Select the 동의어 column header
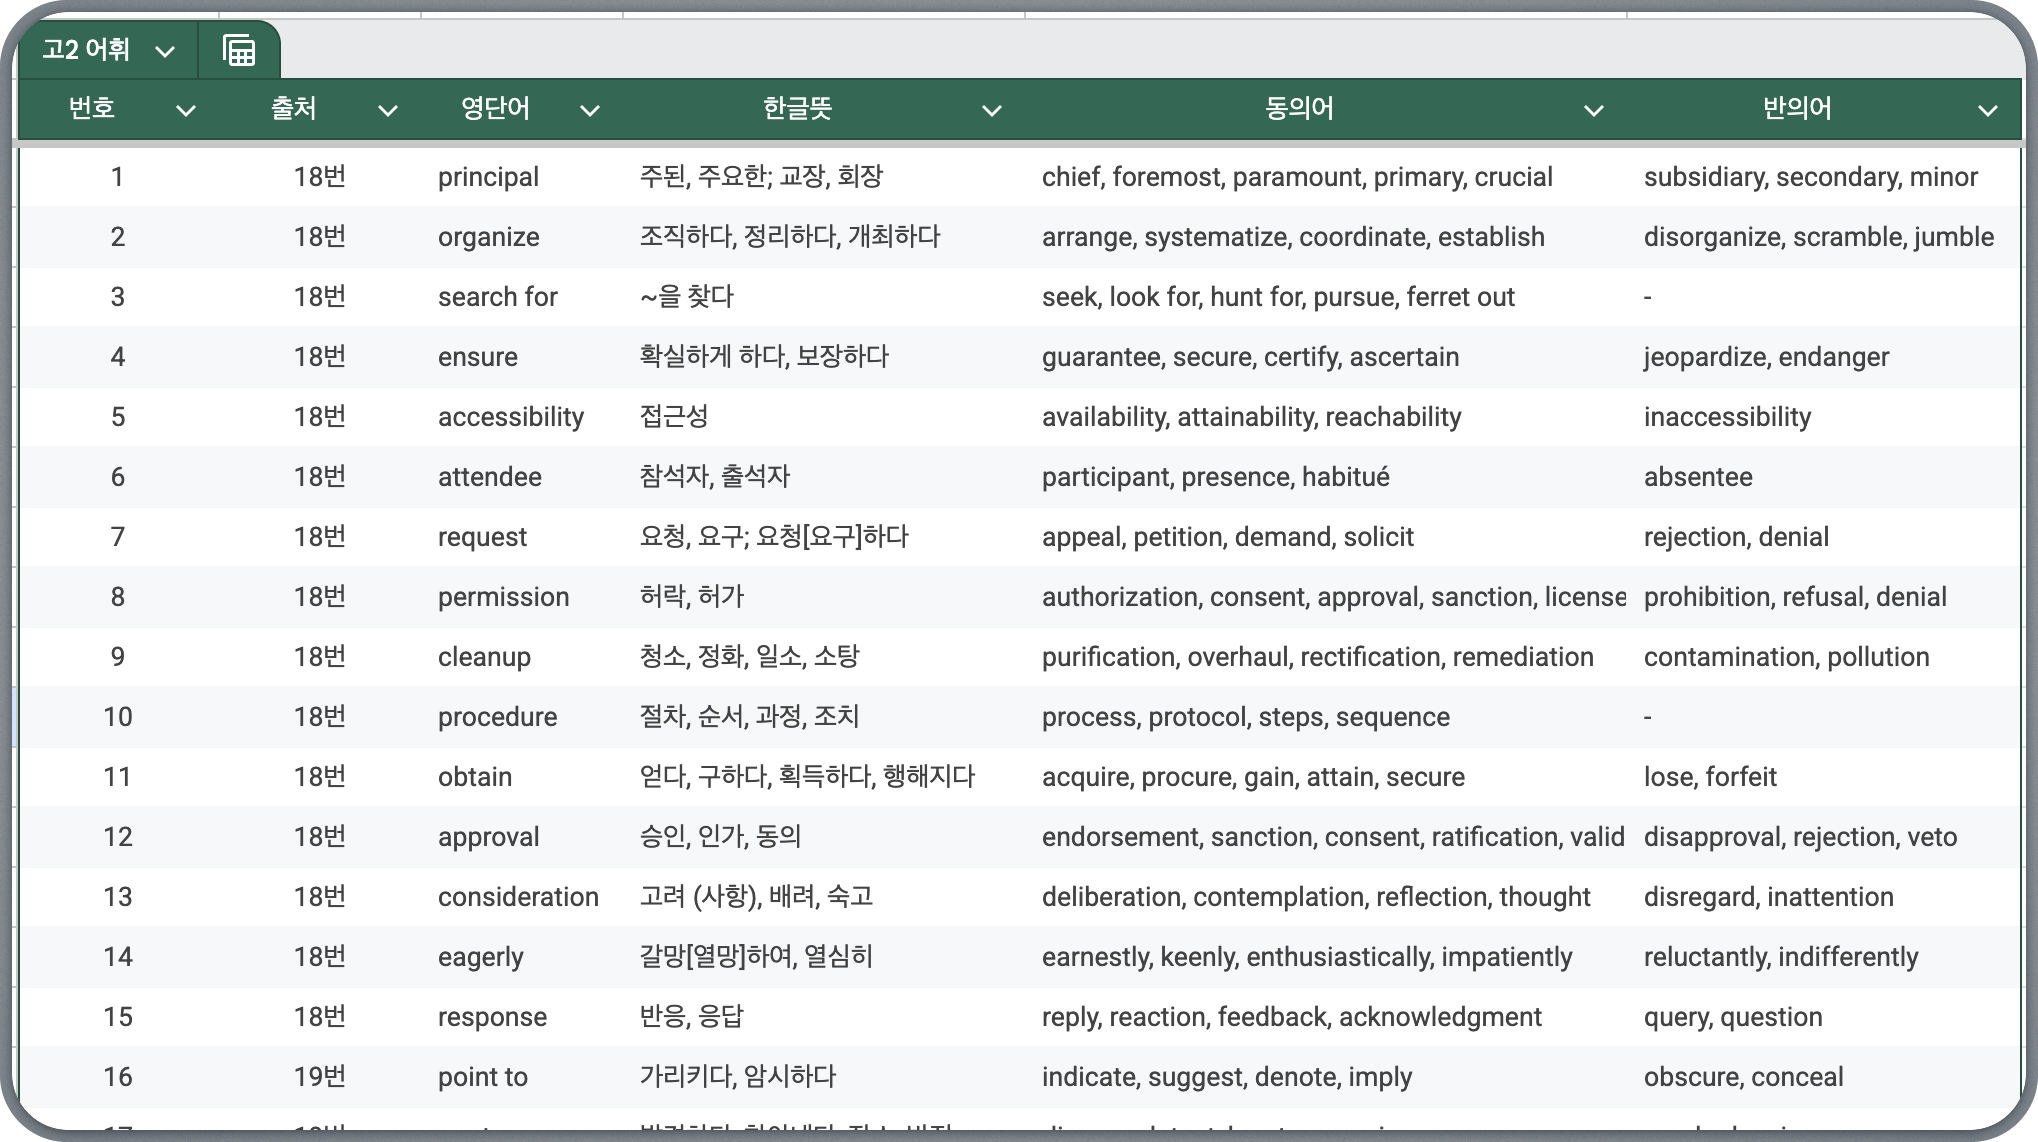This screenshot has height=1142, width=2038. [x=1298, y=108]
